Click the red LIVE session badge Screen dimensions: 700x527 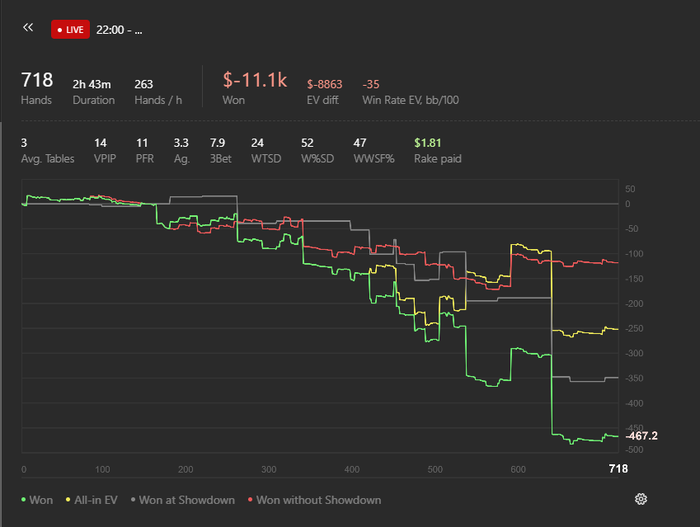(70, 29)
